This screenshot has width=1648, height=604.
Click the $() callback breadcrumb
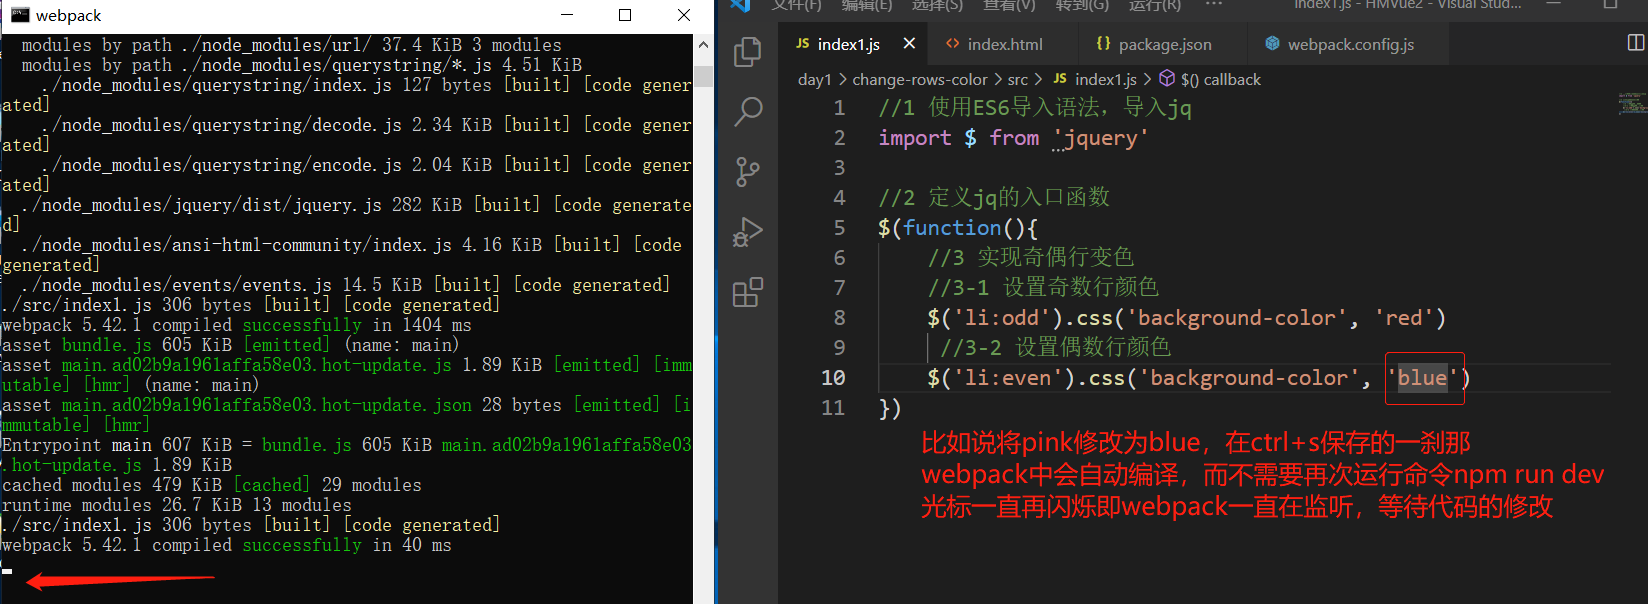[1210, 79]
